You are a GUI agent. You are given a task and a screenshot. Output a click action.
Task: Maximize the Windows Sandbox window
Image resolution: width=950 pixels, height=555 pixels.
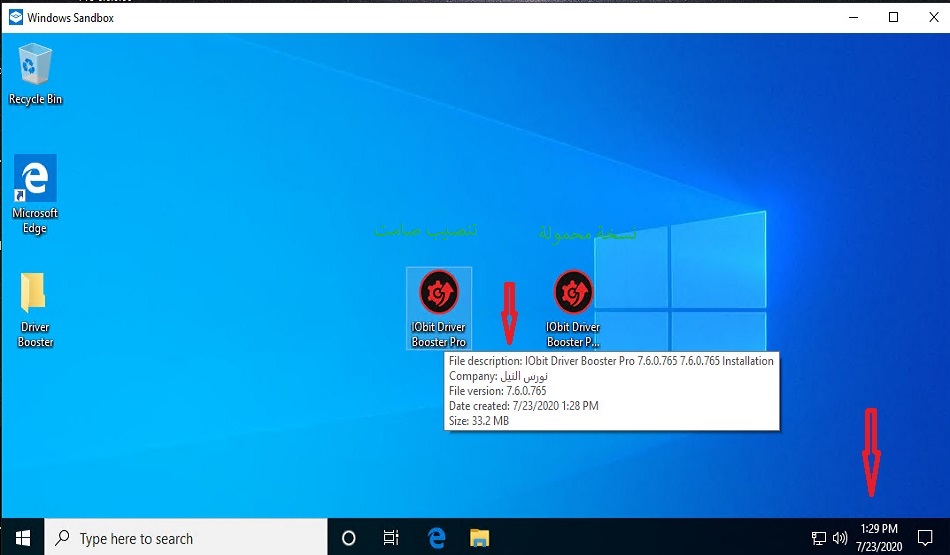click(893, 17)
